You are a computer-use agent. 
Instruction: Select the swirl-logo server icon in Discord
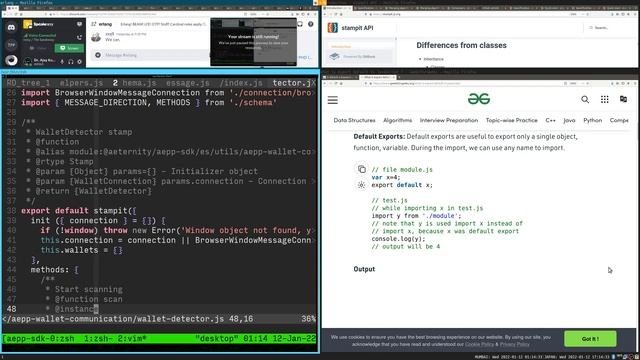coord(11,60)
